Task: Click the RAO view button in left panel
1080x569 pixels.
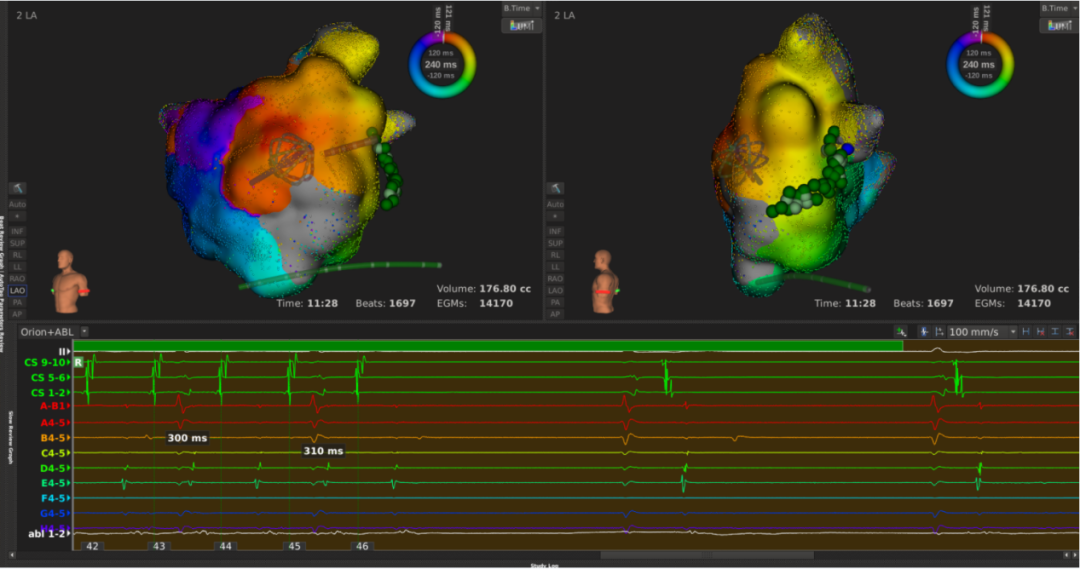Action: pyautogui.click(x=17, y=277)
